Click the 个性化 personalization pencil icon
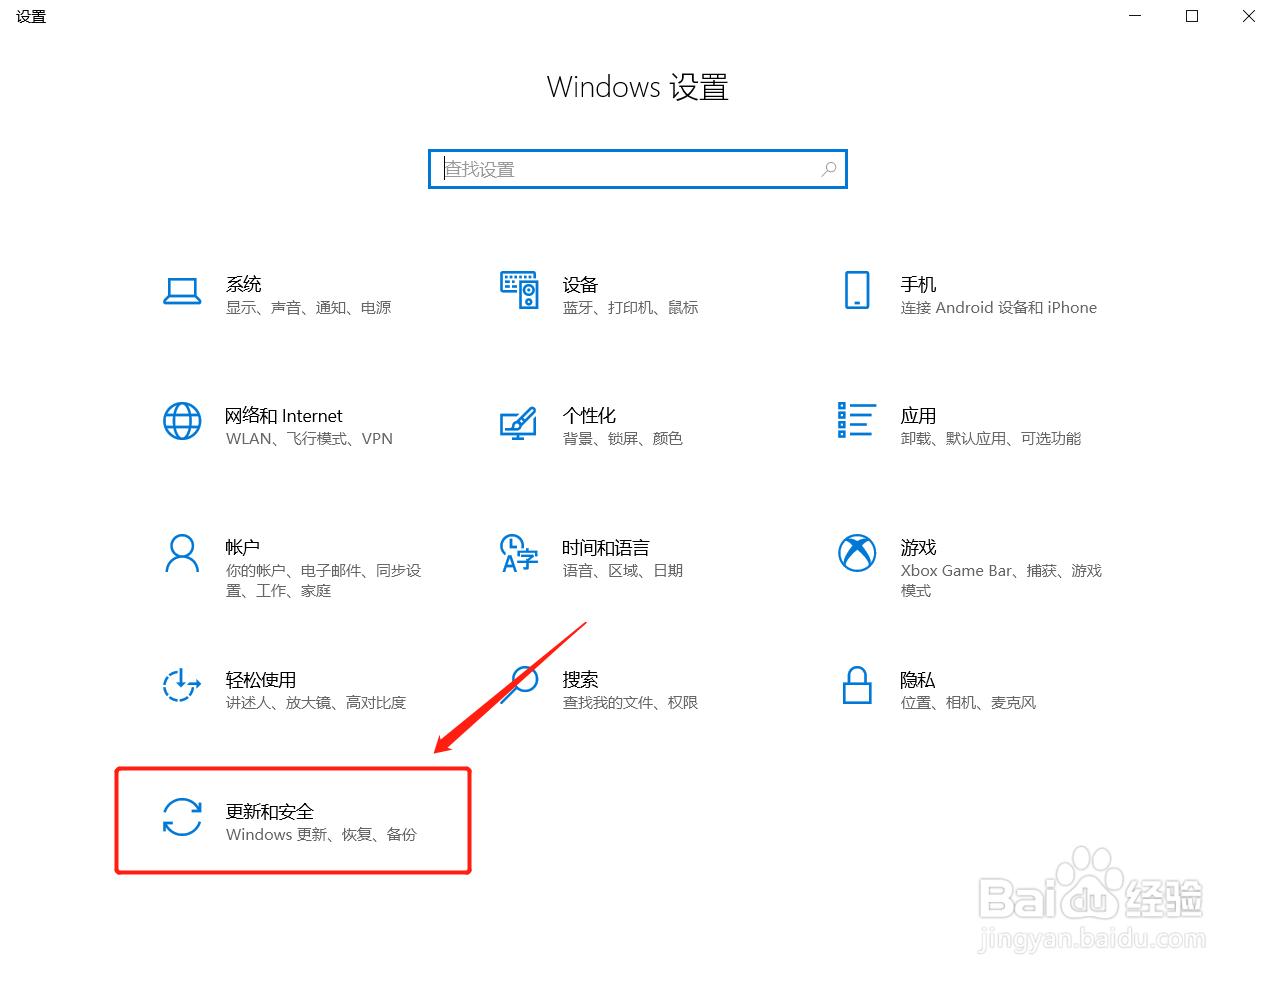 point(519,422)
